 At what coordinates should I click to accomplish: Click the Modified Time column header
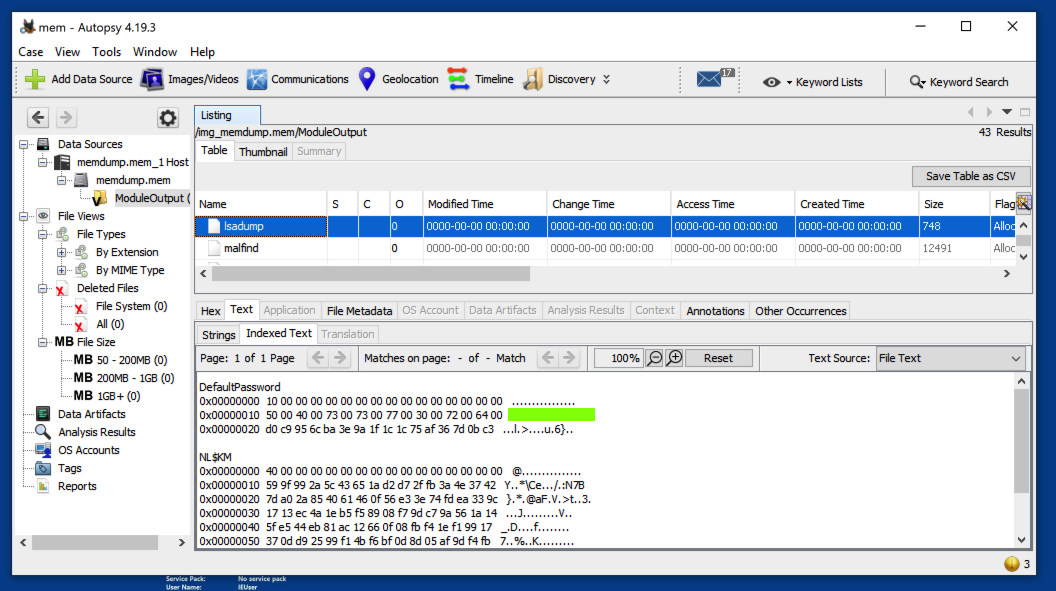point(484,204)
